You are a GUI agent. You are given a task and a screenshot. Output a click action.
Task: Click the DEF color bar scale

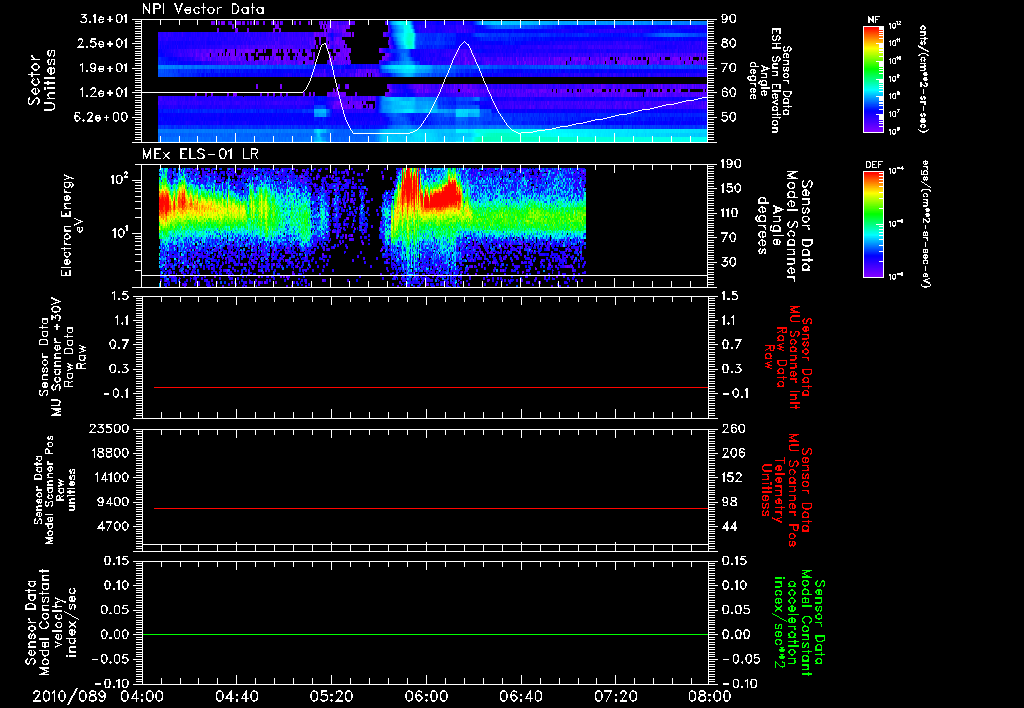873,224
